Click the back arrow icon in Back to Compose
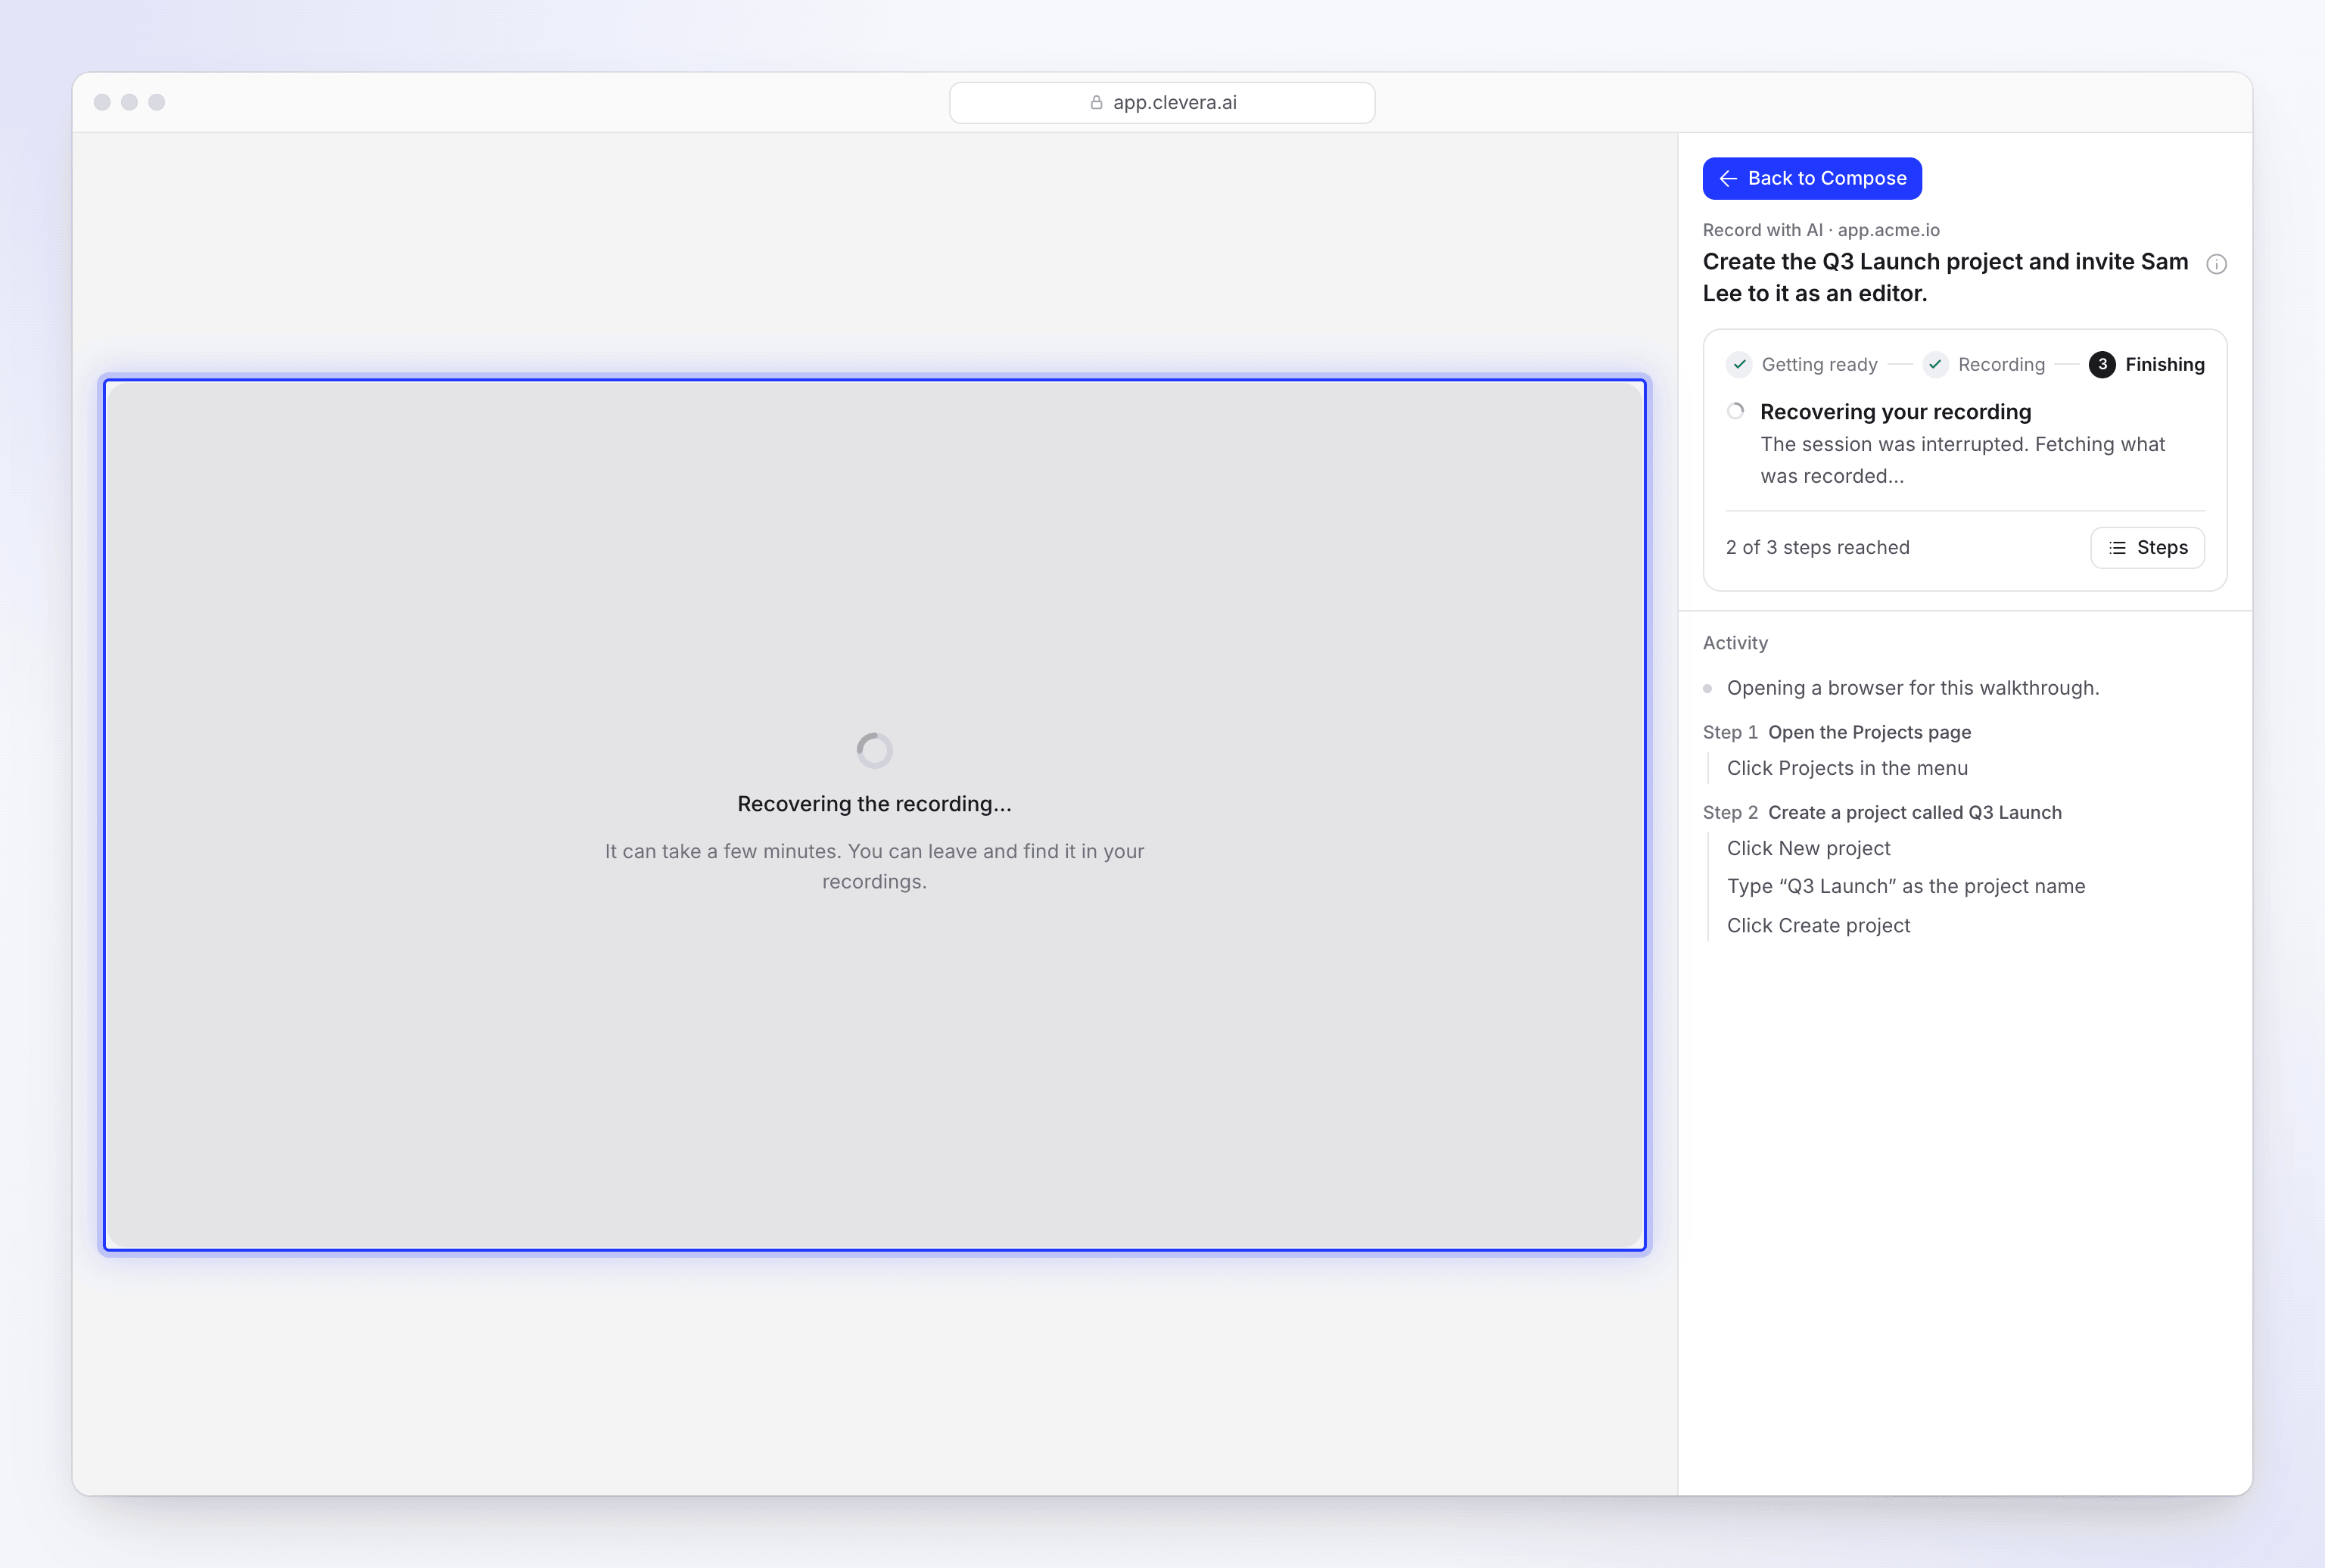Image resolution: width=2325 pixels, height=1568 pixels. point(1727,178)
